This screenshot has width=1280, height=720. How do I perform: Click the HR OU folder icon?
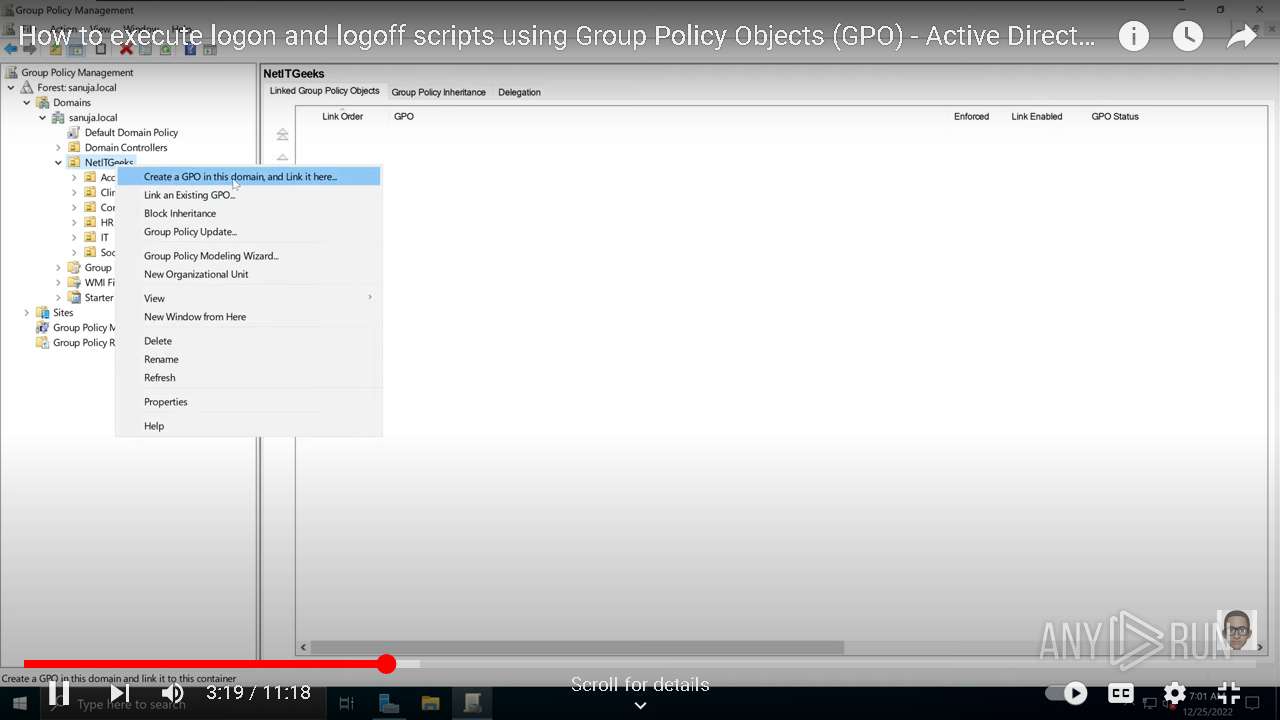click(90, 223)
